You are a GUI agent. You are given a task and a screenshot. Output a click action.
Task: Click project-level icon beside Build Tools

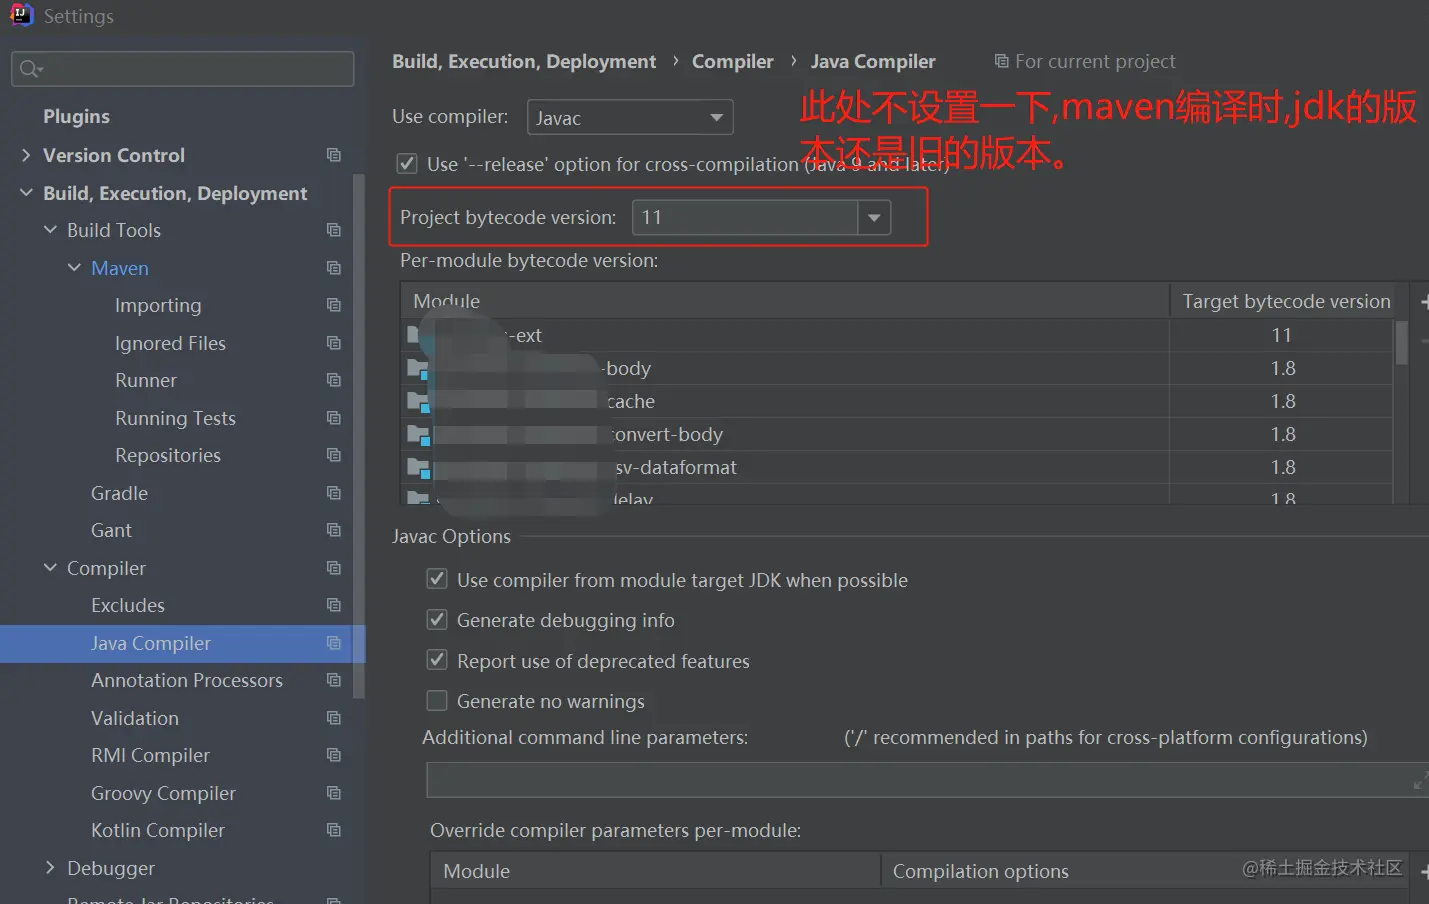(x=334, y=230)
